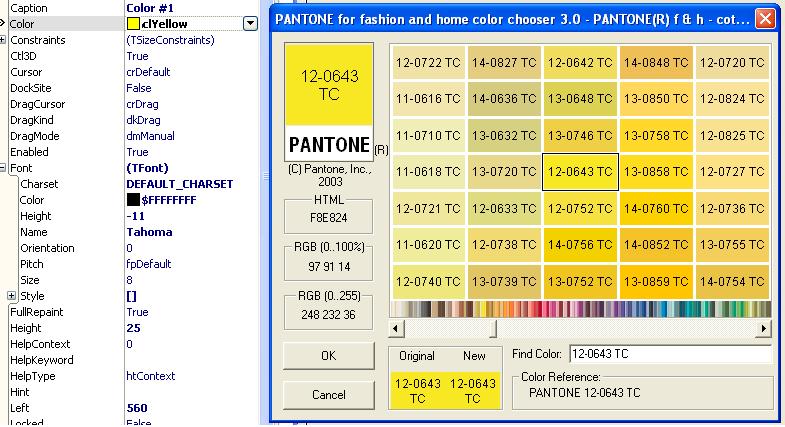Select the 13-0720 TC color swatch

pos(504,172)
